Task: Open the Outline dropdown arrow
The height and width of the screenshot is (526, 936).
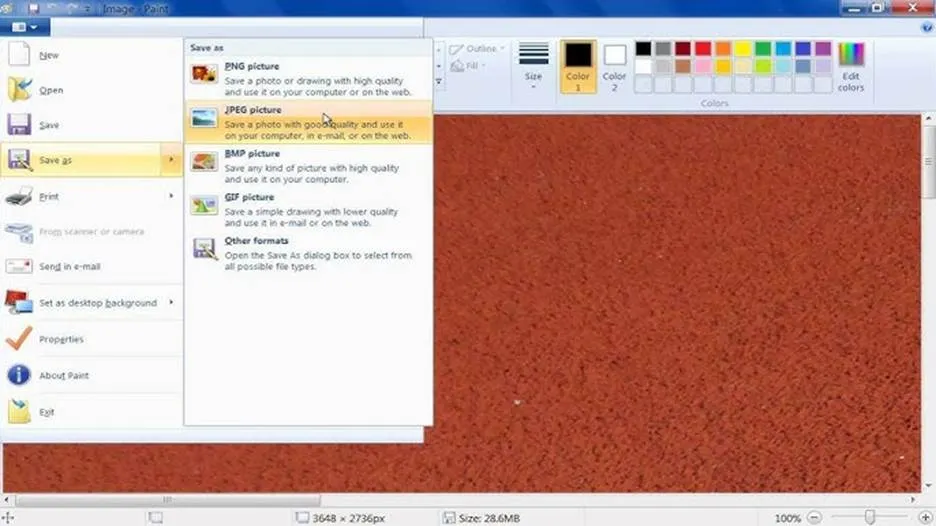Action: 502,48
